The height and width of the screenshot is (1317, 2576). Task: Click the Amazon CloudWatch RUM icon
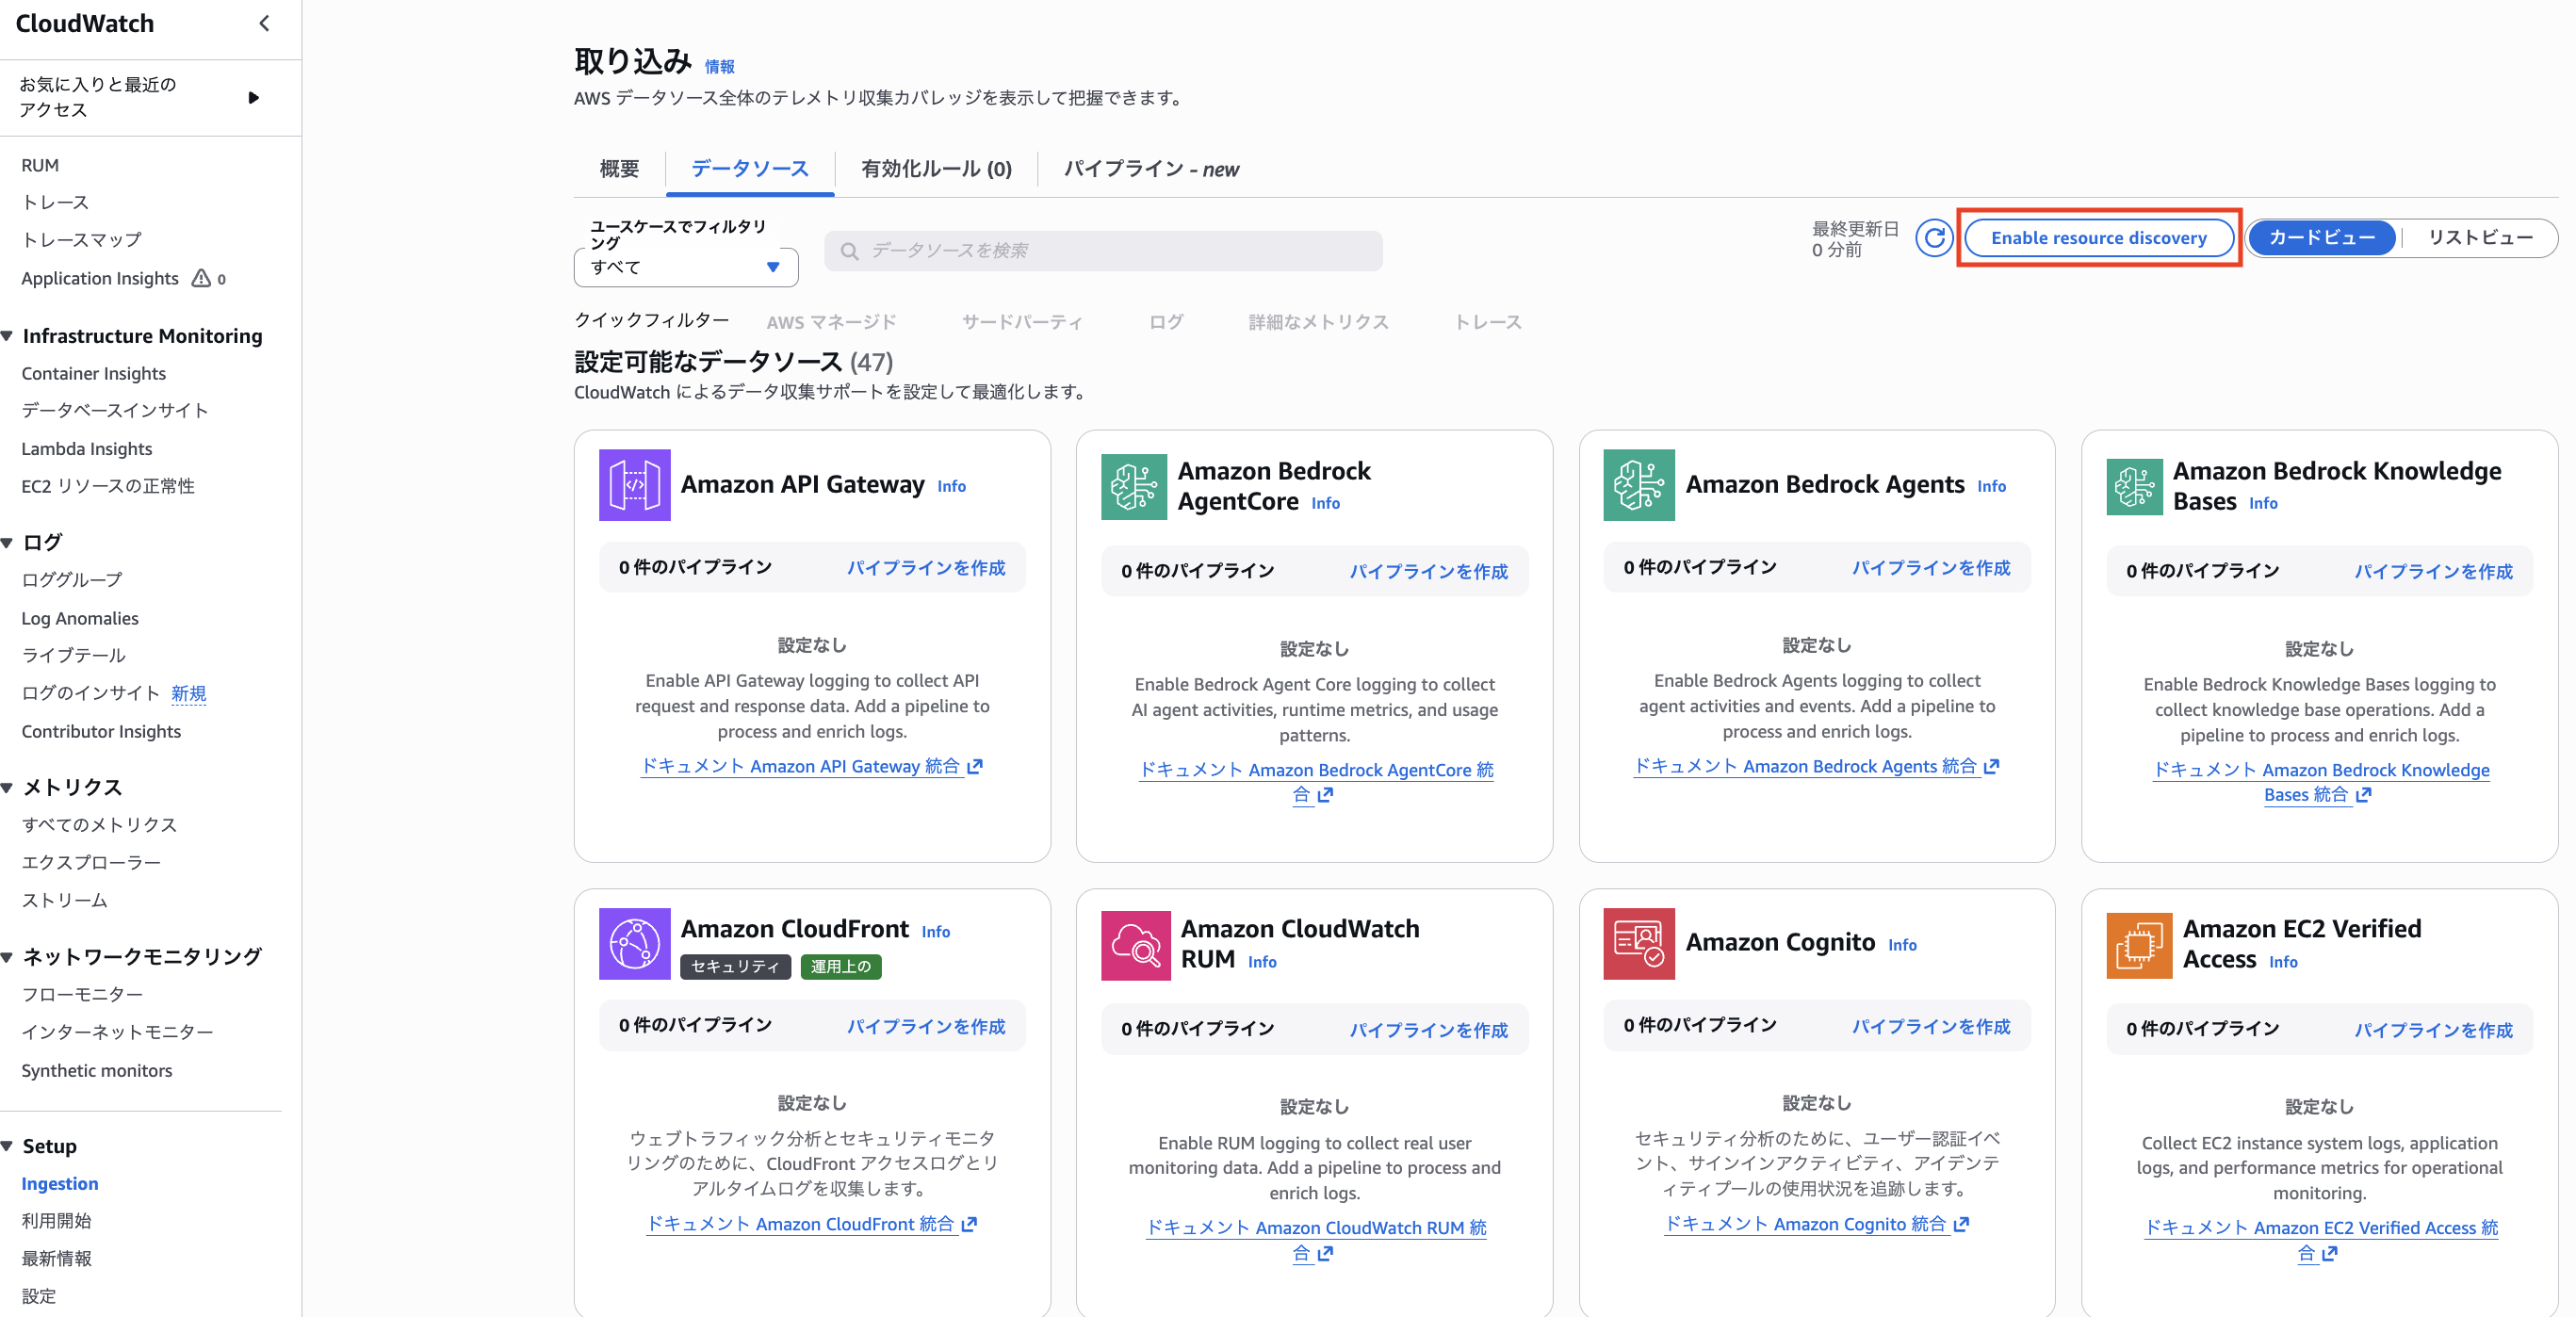(x=1135, y=944)
